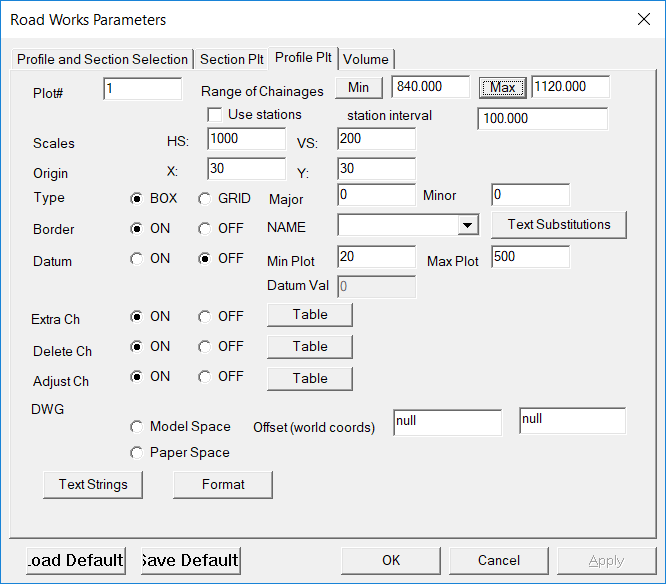Open the Adjust Ch Table
Screen dimensions: 666x584
coord(310,379)
